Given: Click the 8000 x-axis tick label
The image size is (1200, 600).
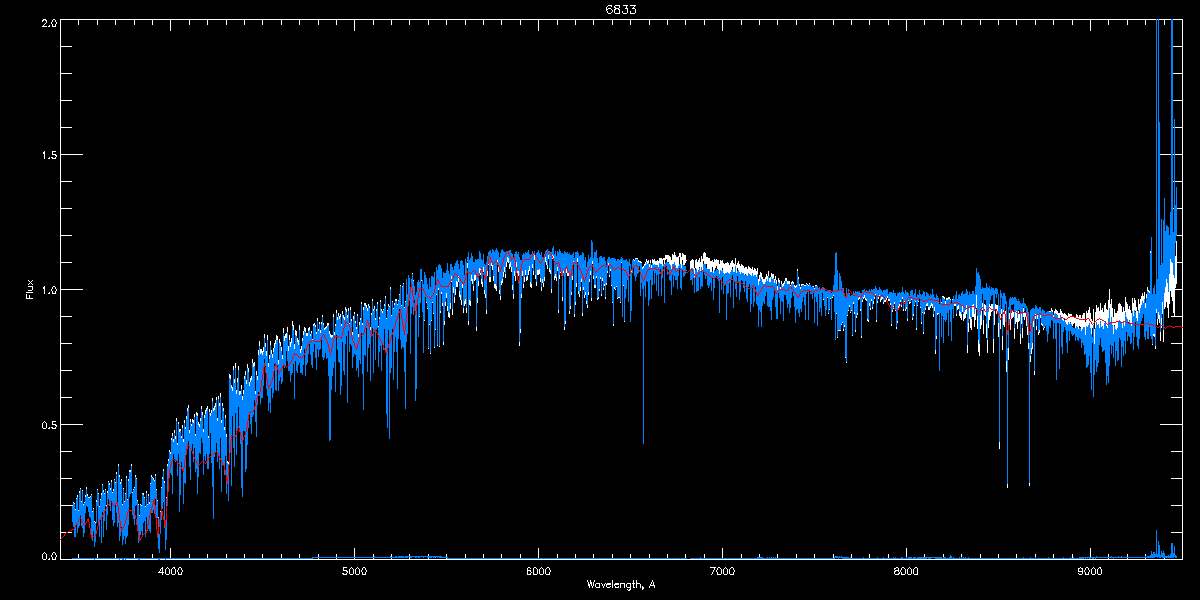Looking at the screenshot, I should point(906,572).
